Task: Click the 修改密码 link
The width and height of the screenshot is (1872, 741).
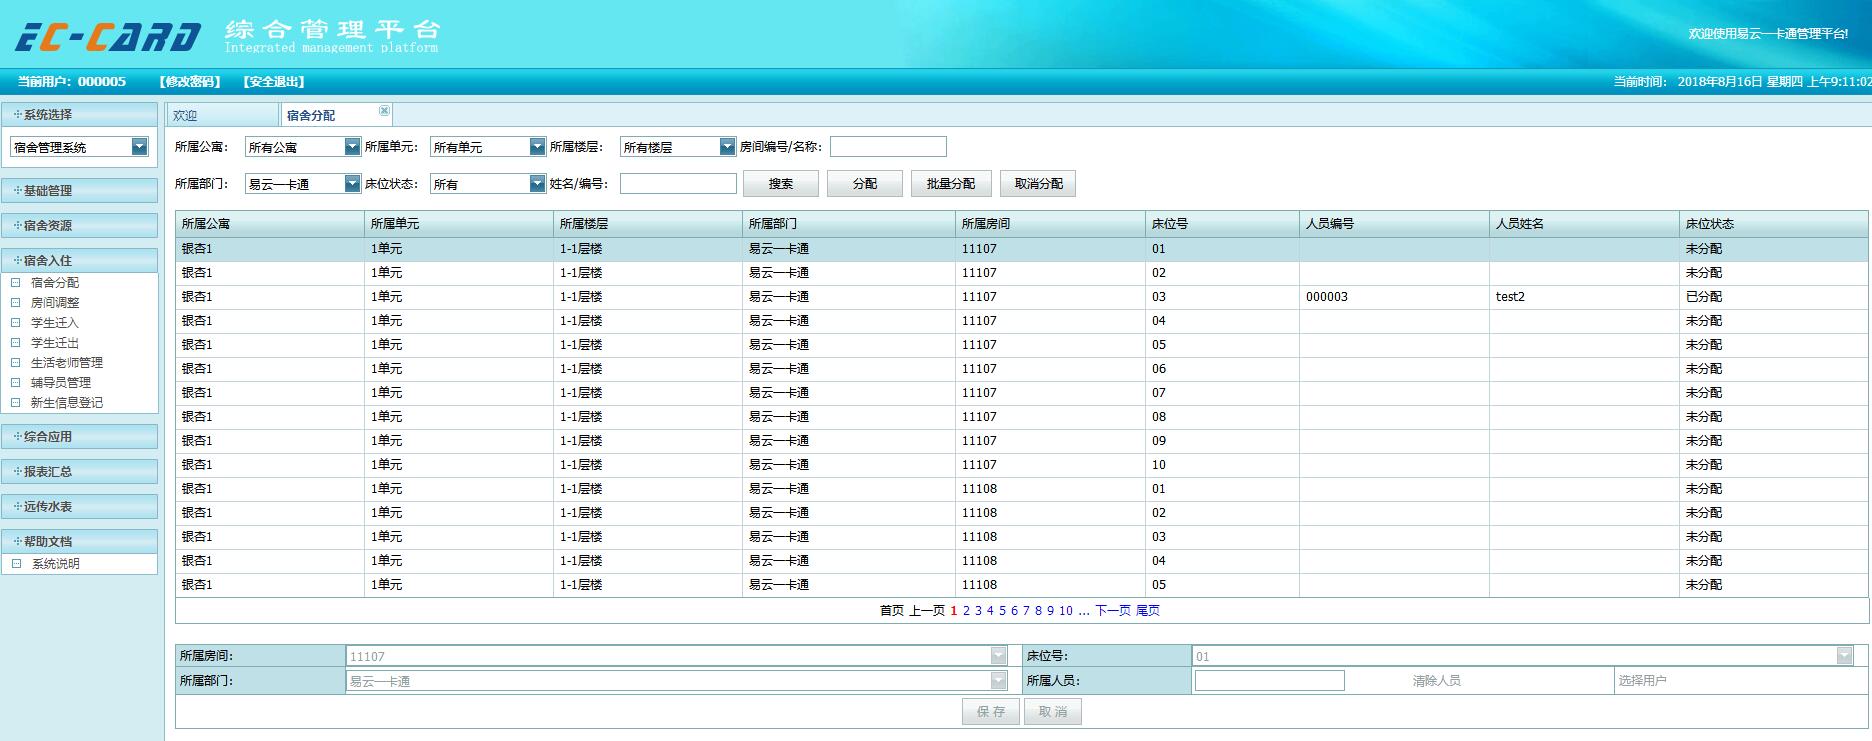Action: coord(190,81)
